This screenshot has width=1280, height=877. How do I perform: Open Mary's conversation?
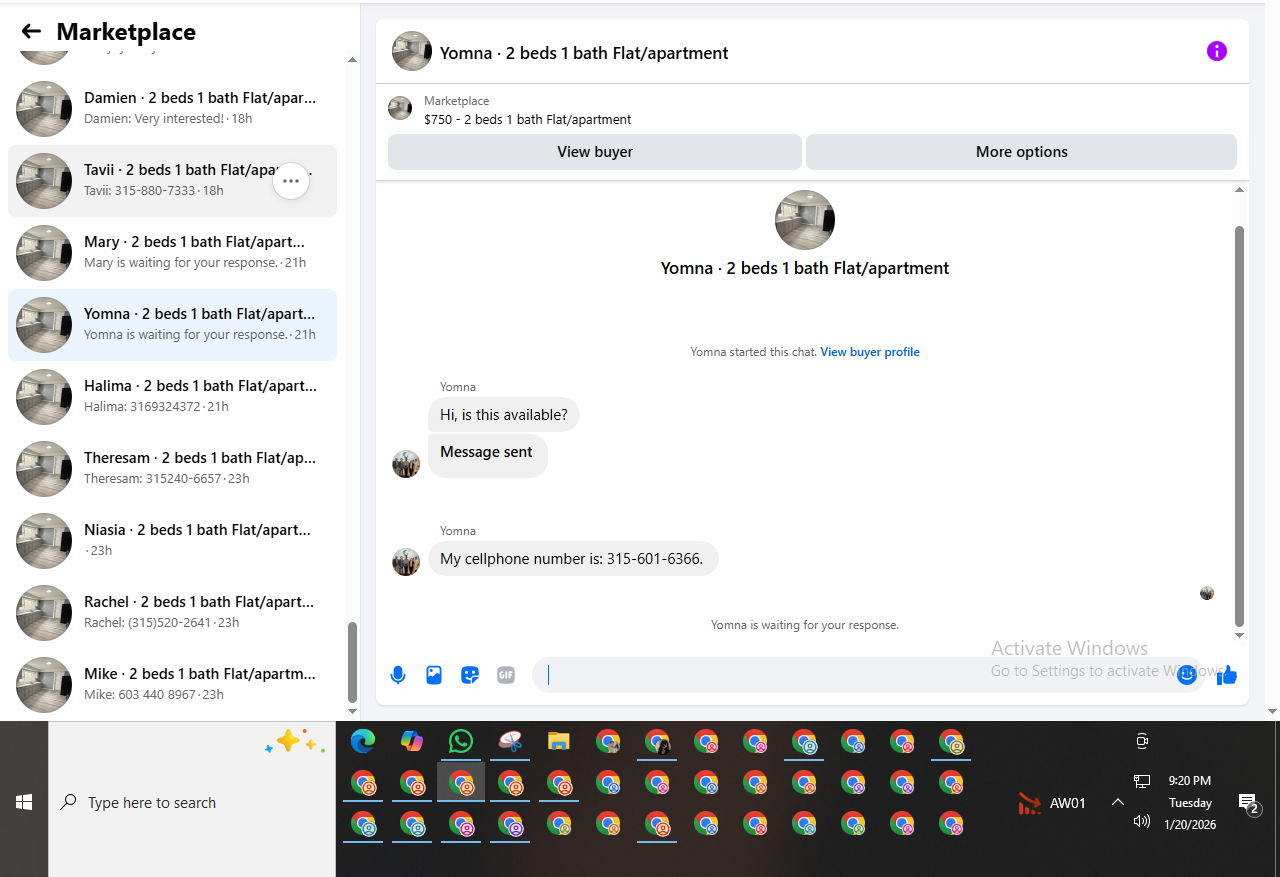coord(172,253)
